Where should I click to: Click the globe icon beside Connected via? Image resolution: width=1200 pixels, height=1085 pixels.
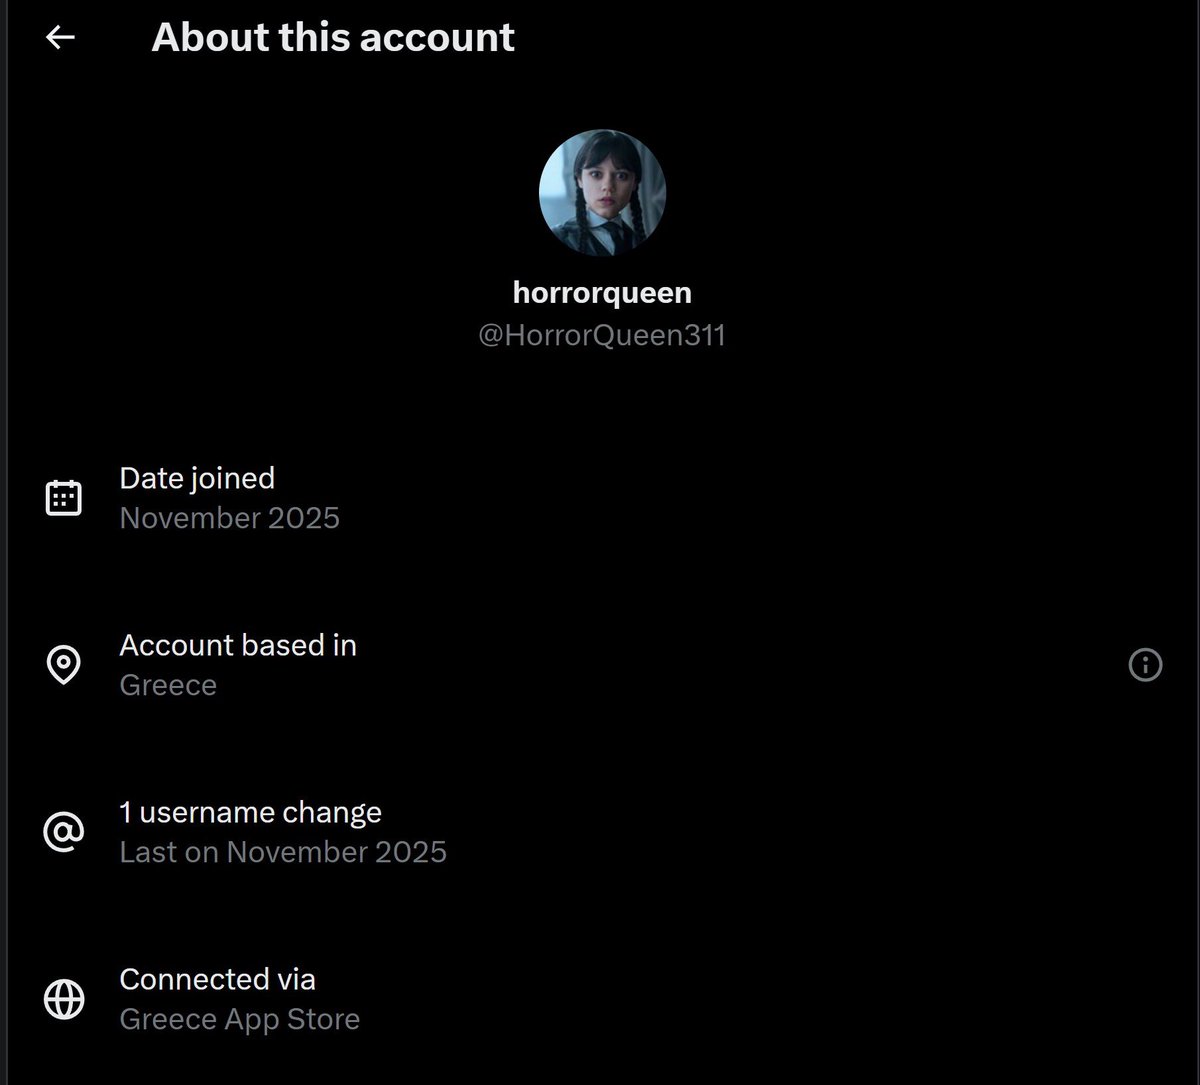pyautogui.click(x=64, y=999)
